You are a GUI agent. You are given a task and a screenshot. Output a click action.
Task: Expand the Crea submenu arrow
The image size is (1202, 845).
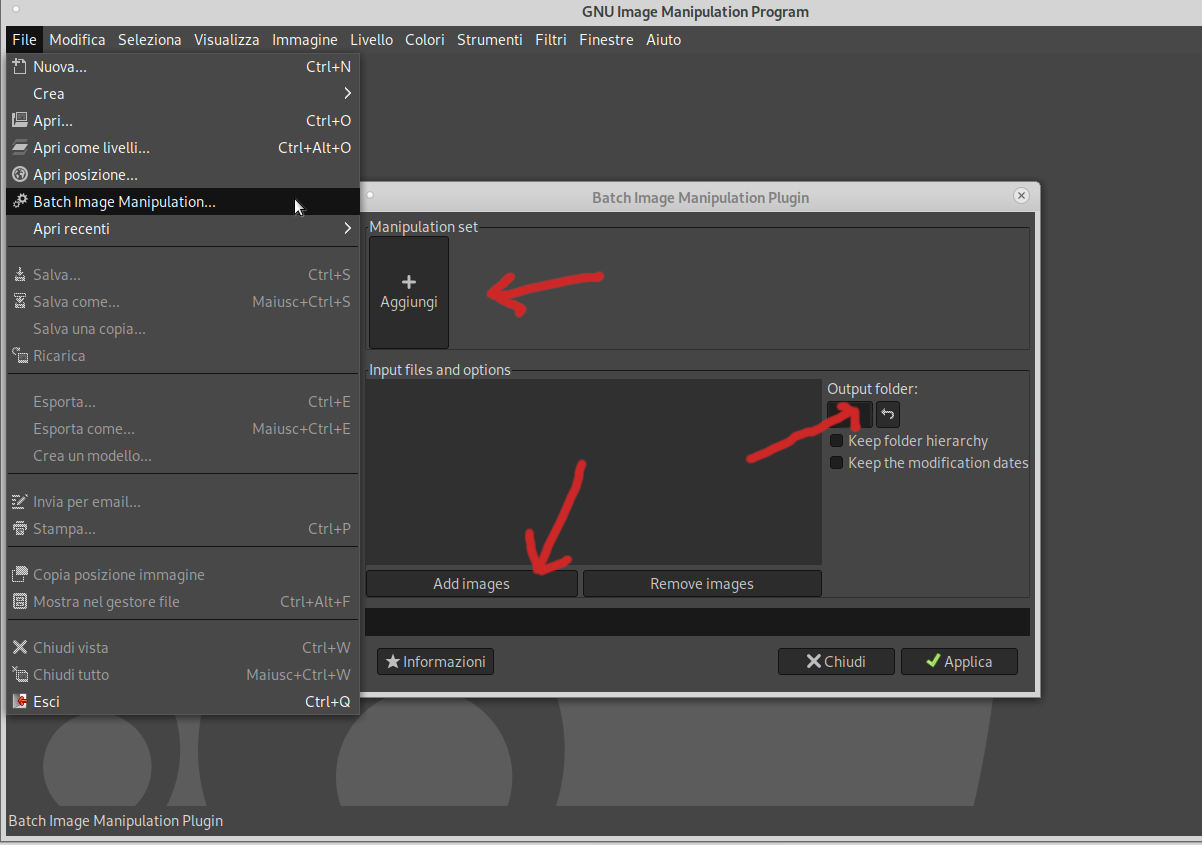click(347, 94)
